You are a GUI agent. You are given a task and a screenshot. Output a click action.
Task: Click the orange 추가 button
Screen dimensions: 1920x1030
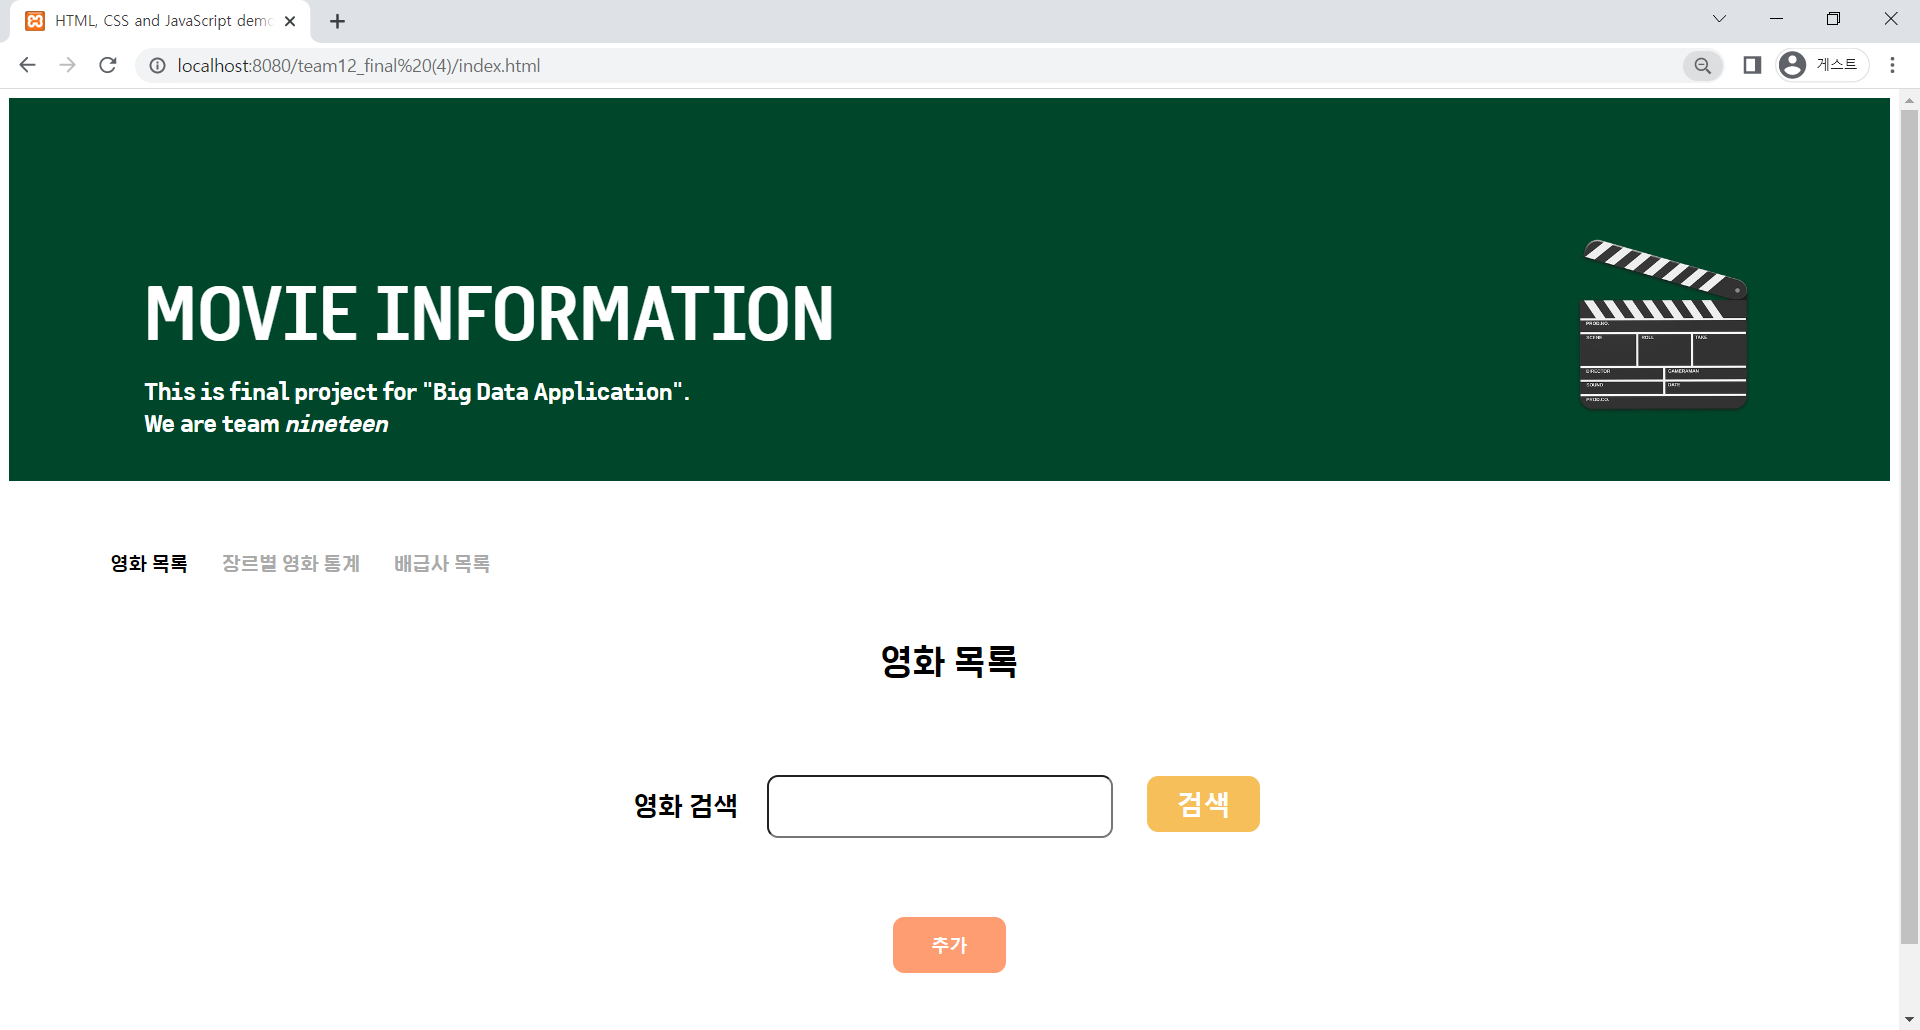(949, 945)
